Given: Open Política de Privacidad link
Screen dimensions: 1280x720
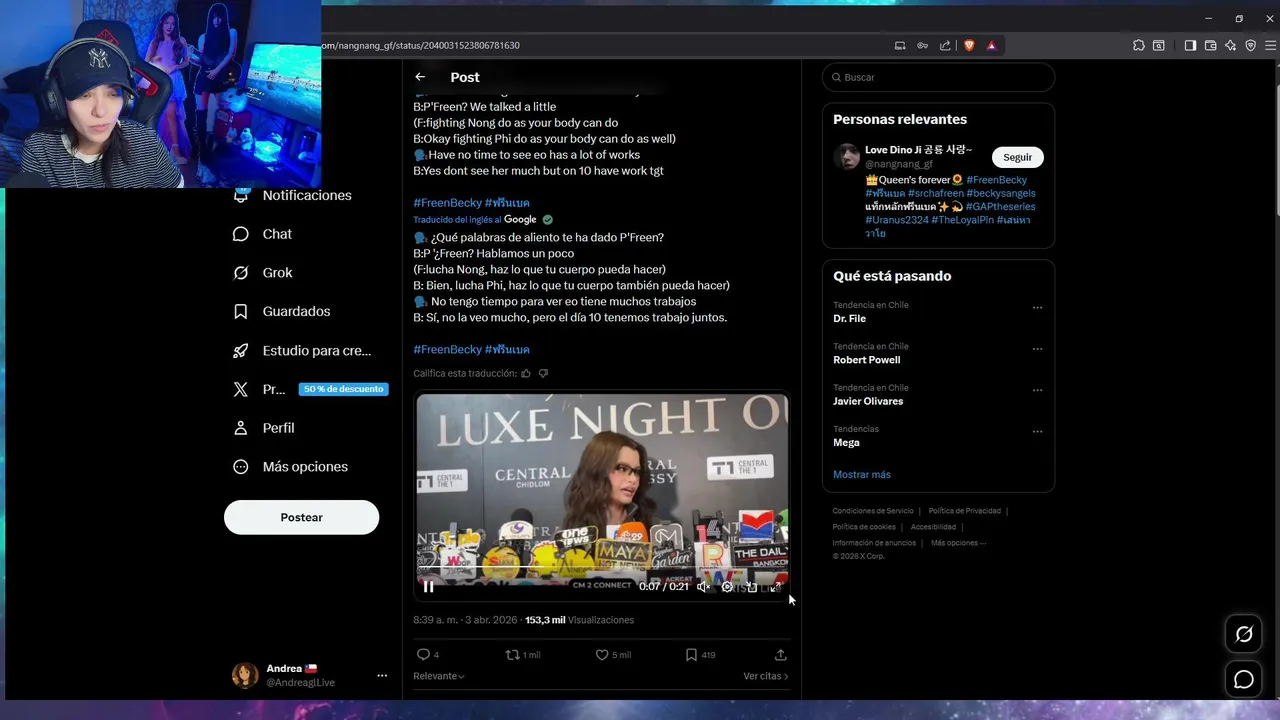Looking at the screenshot, I should pyautogui.click(x=964, y=511).
